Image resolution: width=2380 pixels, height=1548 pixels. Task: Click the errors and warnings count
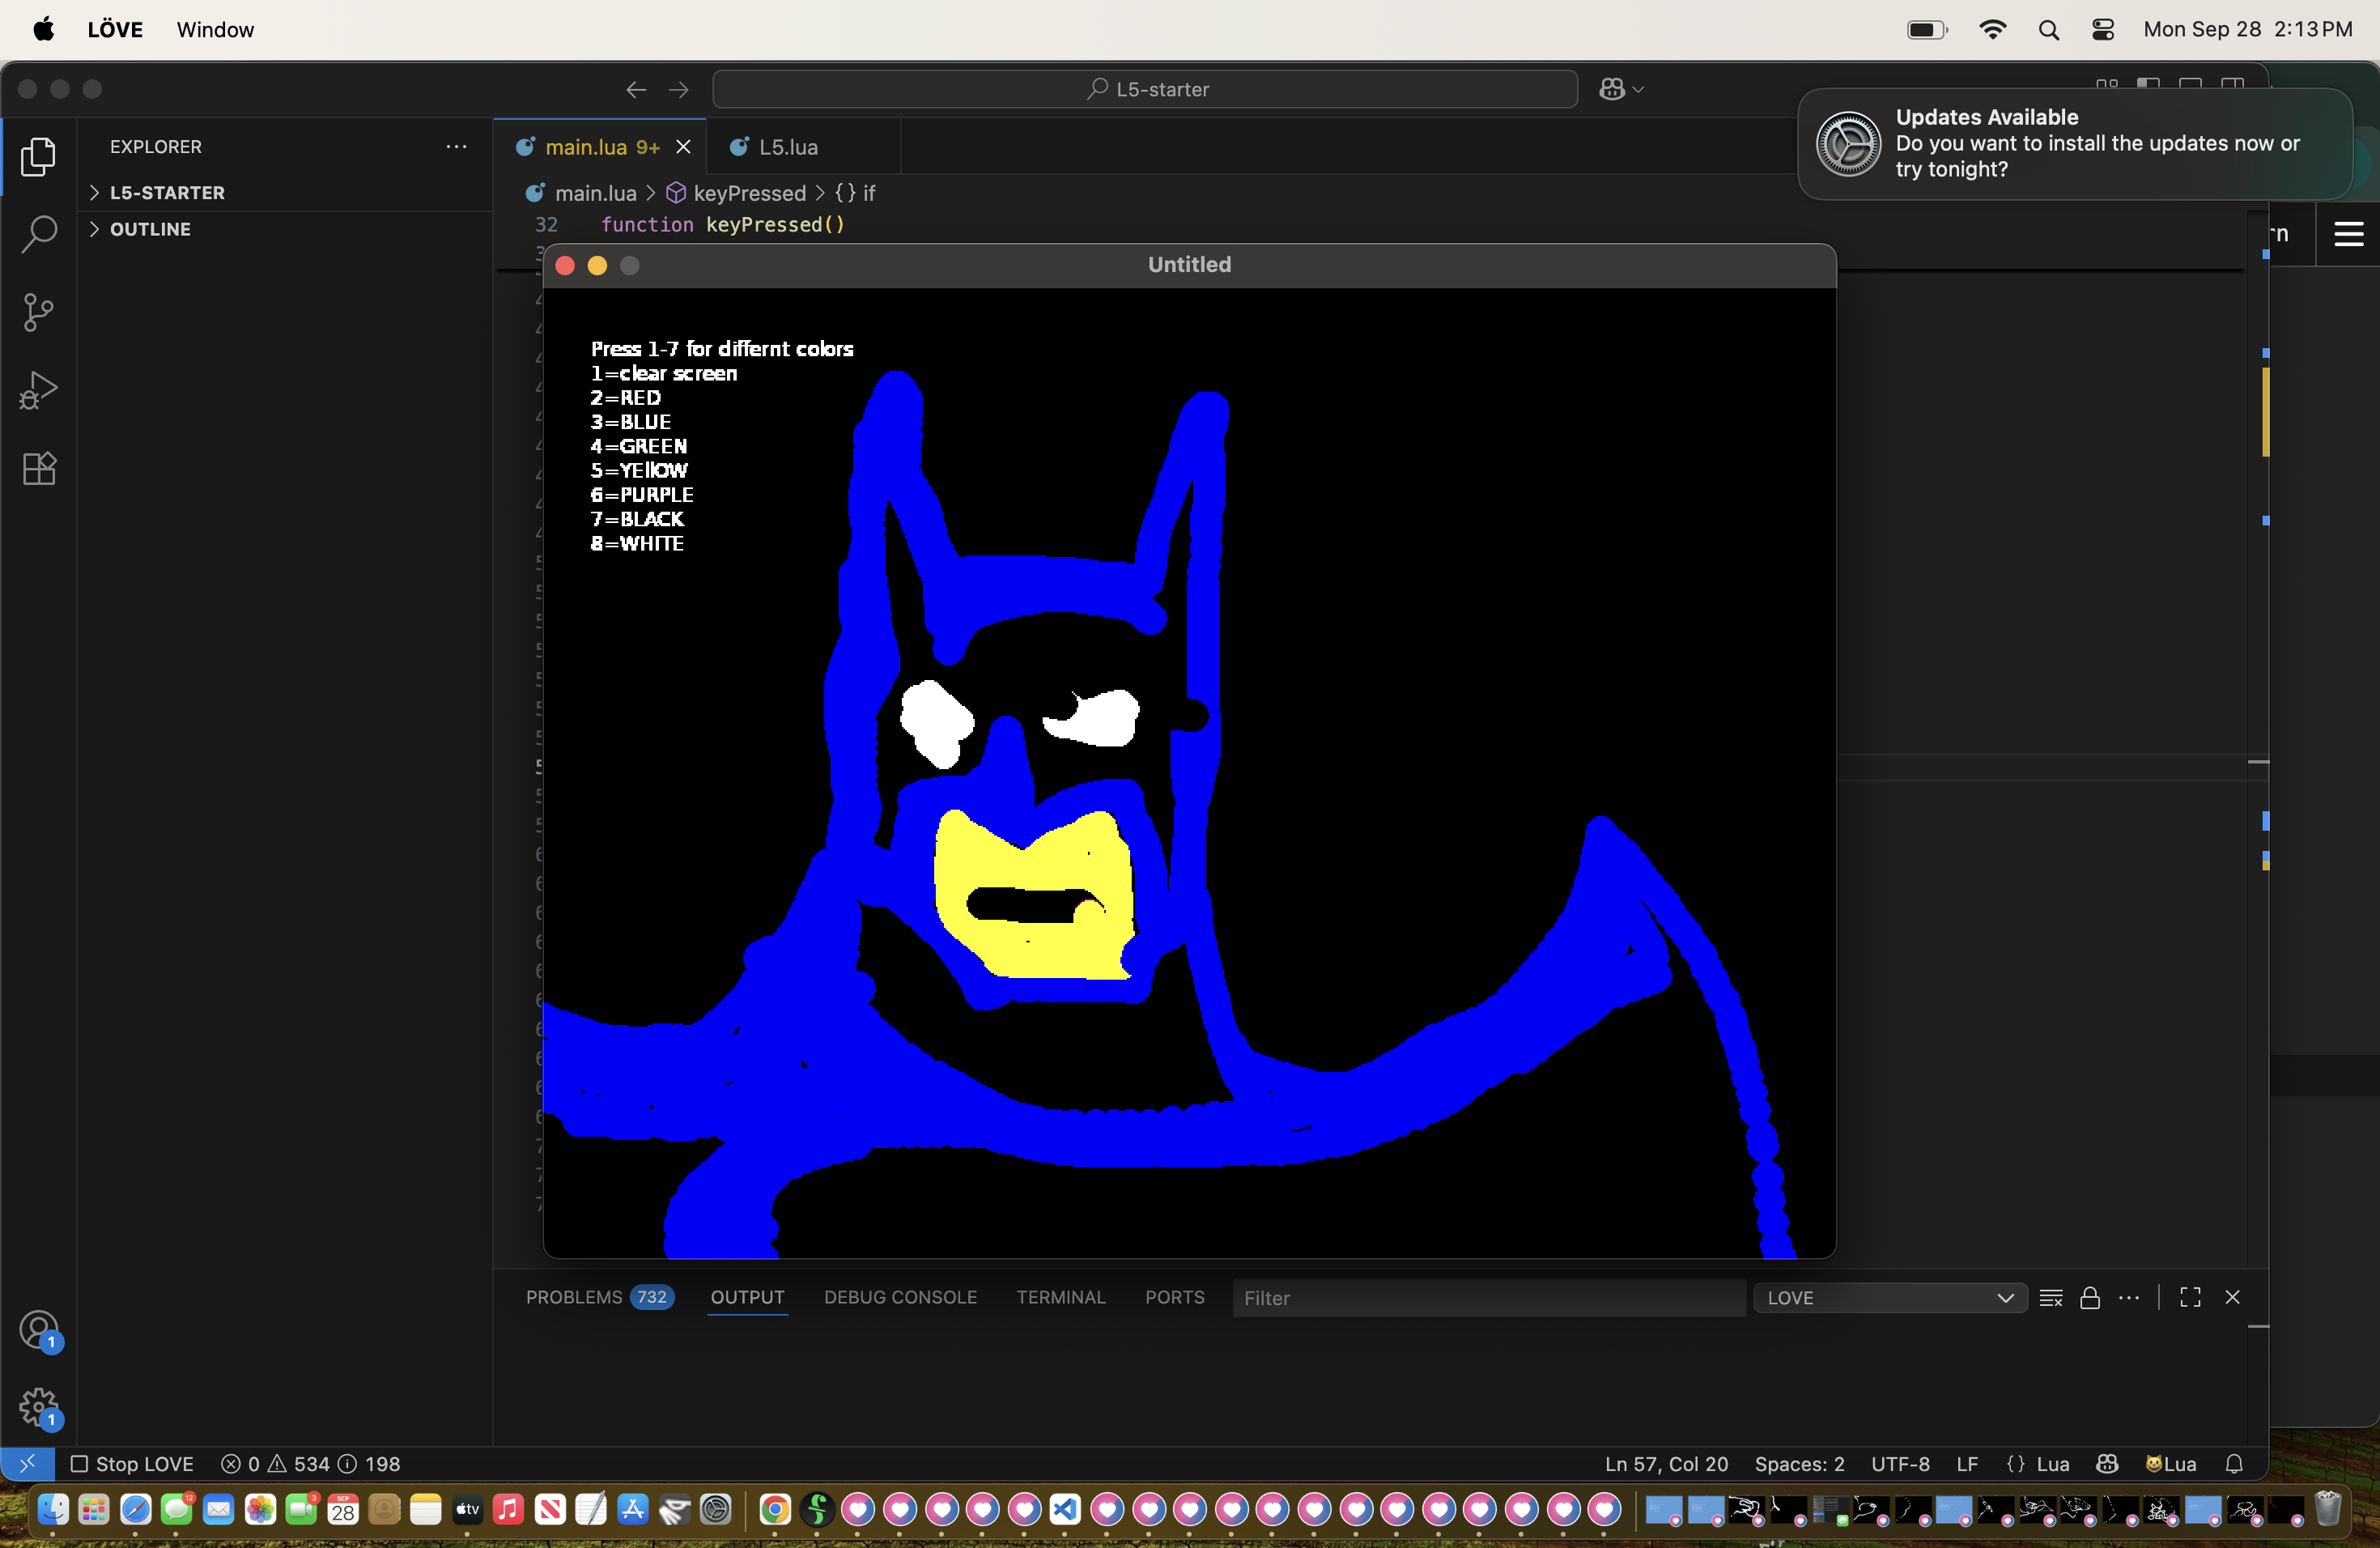(310, 1463)
